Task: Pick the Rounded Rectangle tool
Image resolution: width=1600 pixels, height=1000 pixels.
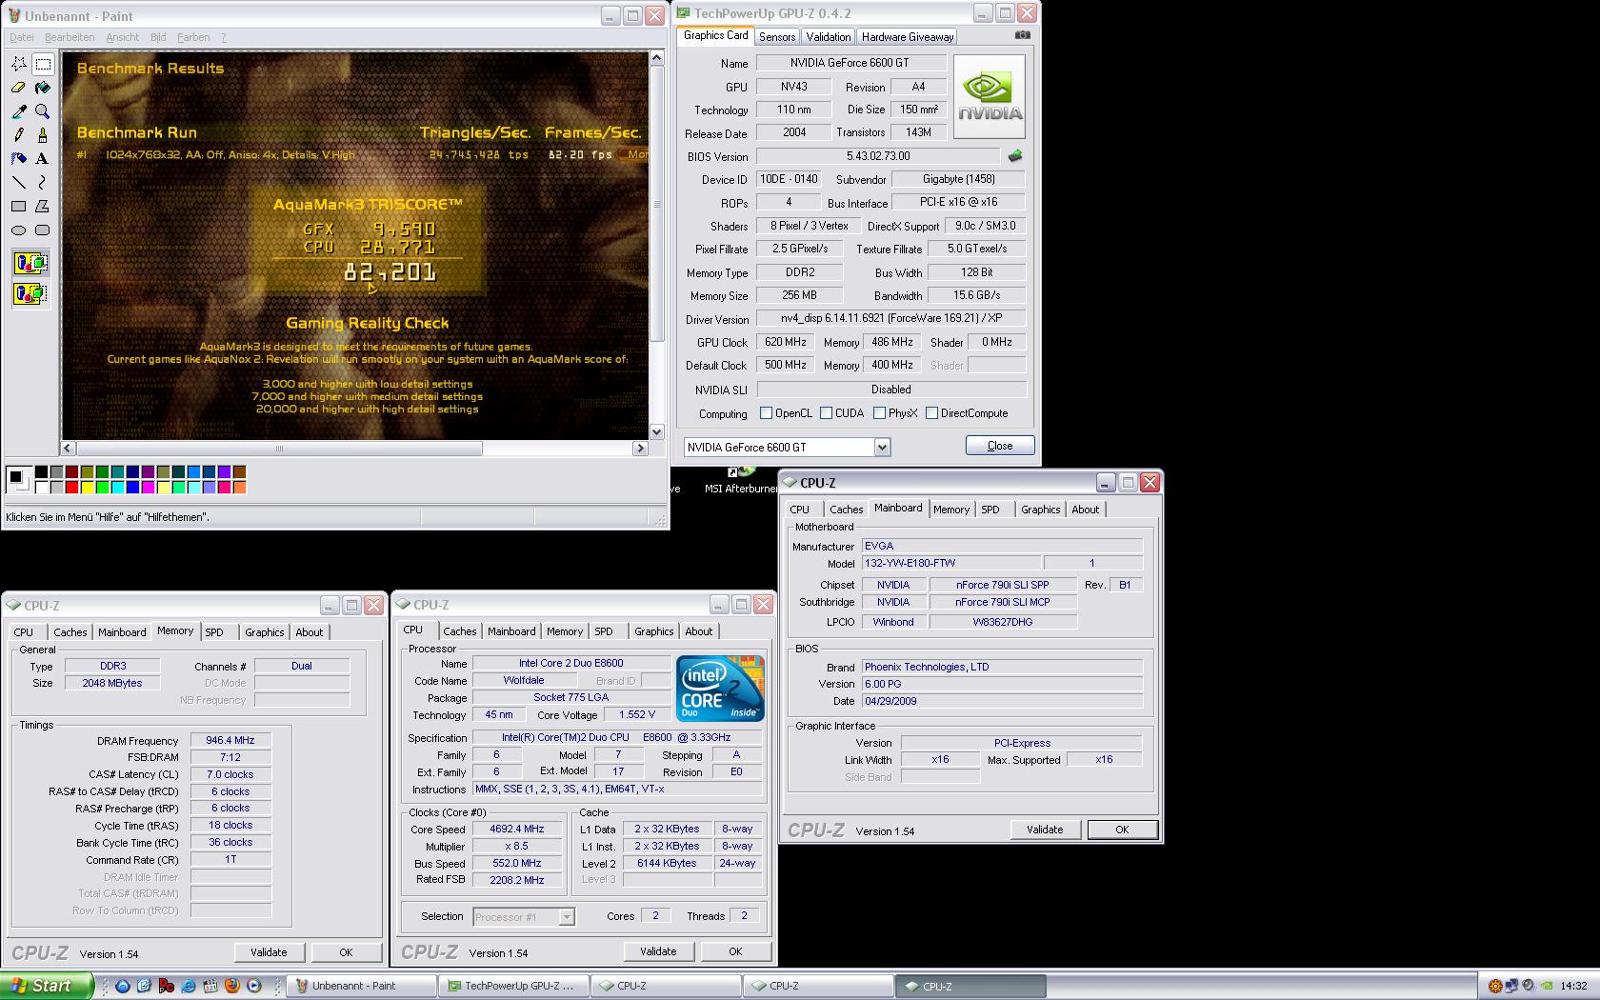Action: [43, 230]
